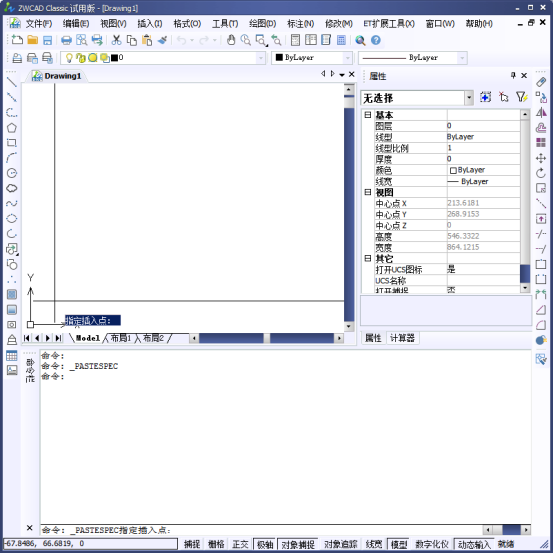Toggle 对象追踪 object tracking
This screenshot has height=554, width=554.
(x=341, y=544)
